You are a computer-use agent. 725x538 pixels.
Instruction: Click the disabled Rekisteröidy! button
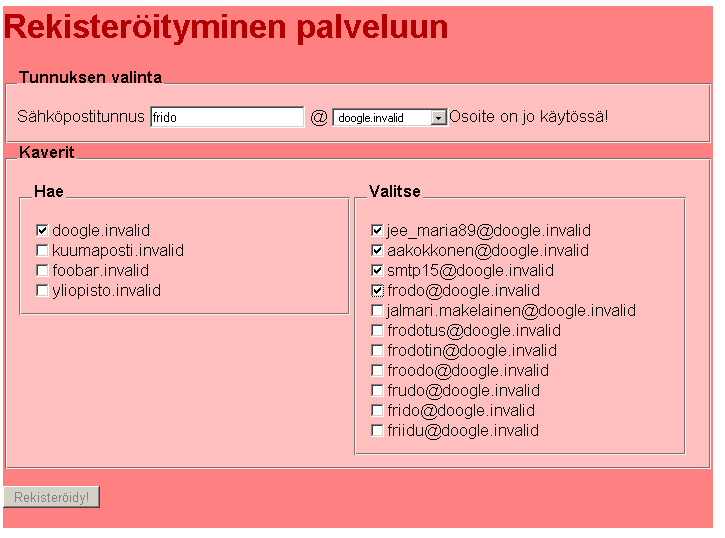[51, 497]
